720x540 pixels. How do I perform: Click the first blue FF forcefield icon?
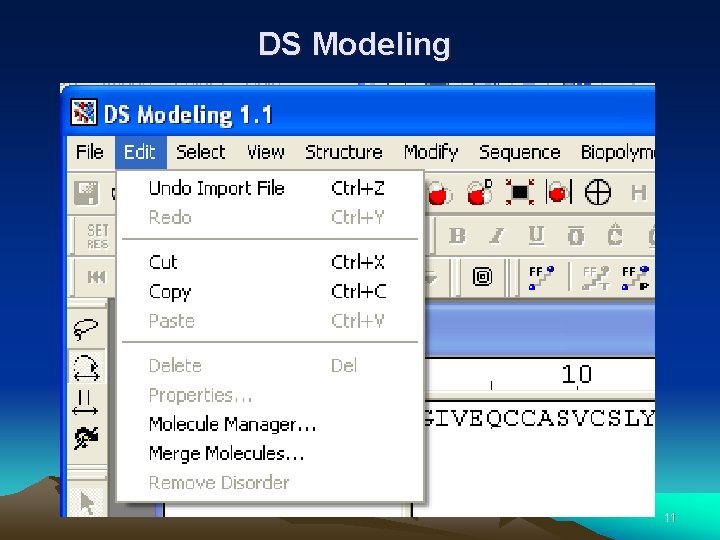(x=541, y=278)
